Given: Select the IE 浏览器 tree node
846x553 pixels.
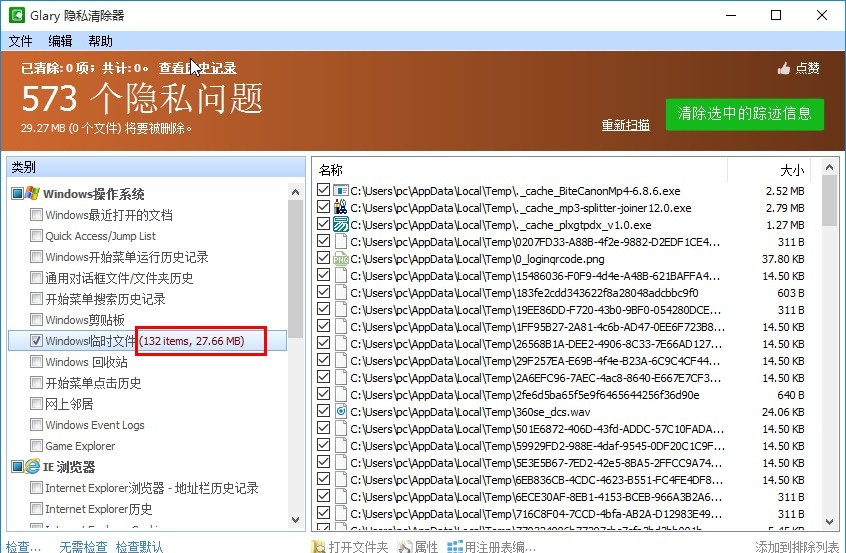Looking at the screenshot, I should pyautogui.click(x=69, y=467).
